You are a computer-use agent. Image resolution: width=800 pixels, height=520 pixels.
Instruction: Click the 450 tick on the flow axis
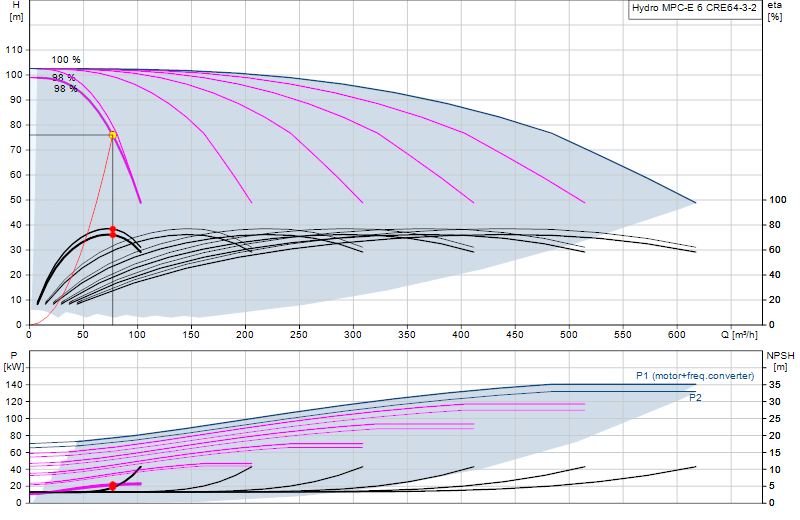point(515,335)
